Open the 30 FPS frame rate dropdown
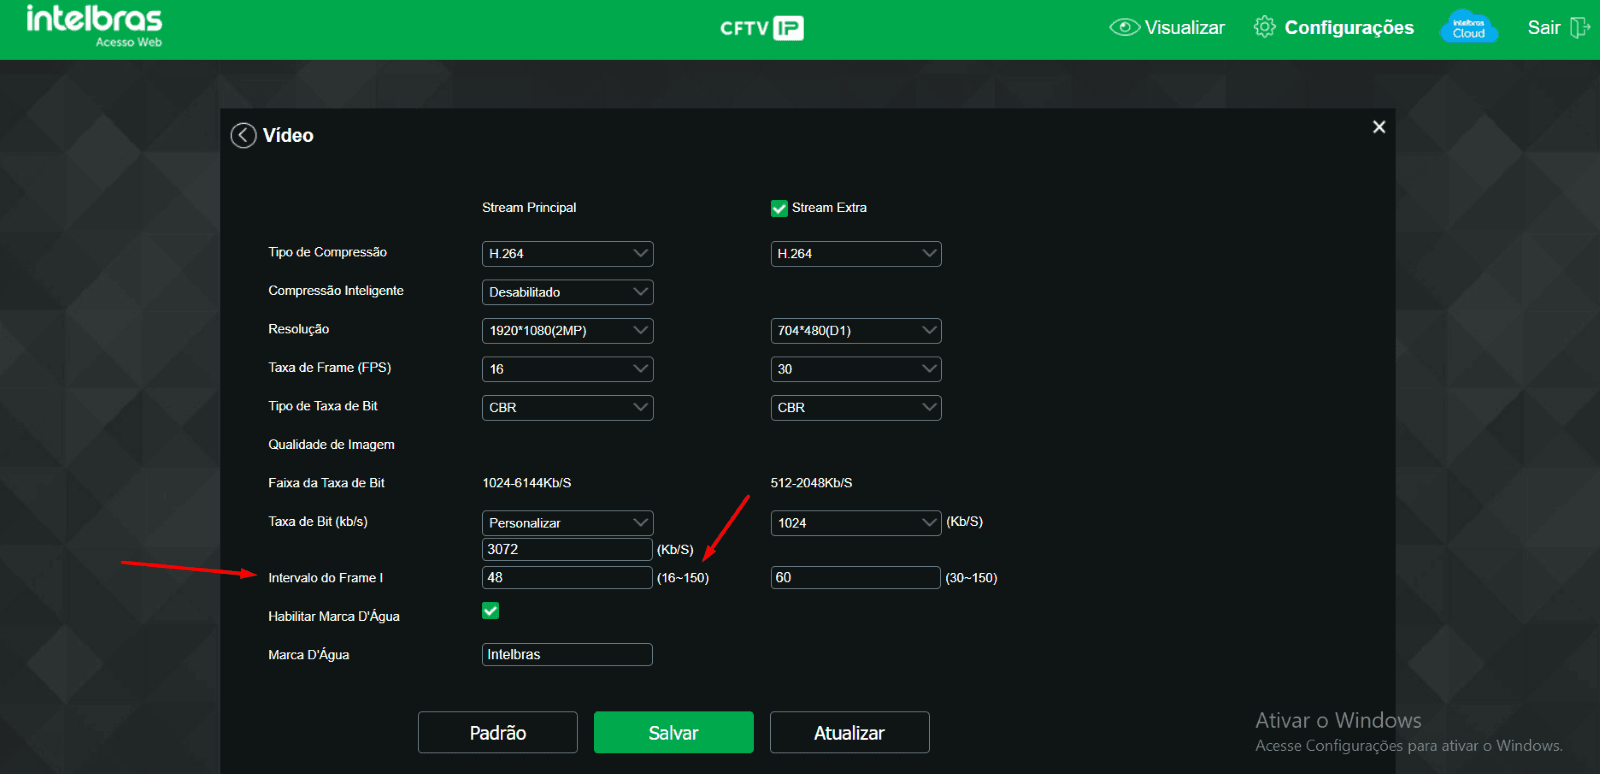The height and width of the screenshot is (774, 1600). (856, 369)
